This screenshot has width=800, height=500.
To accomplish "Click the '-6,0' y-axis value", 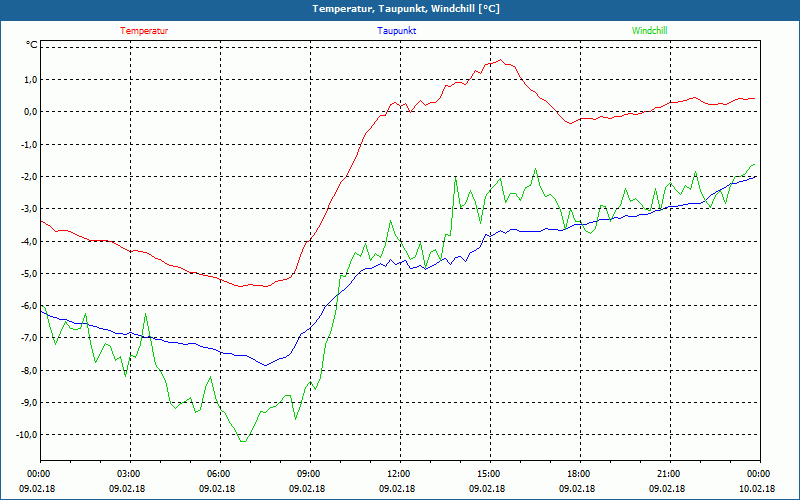I will click(x=29, y=306).
